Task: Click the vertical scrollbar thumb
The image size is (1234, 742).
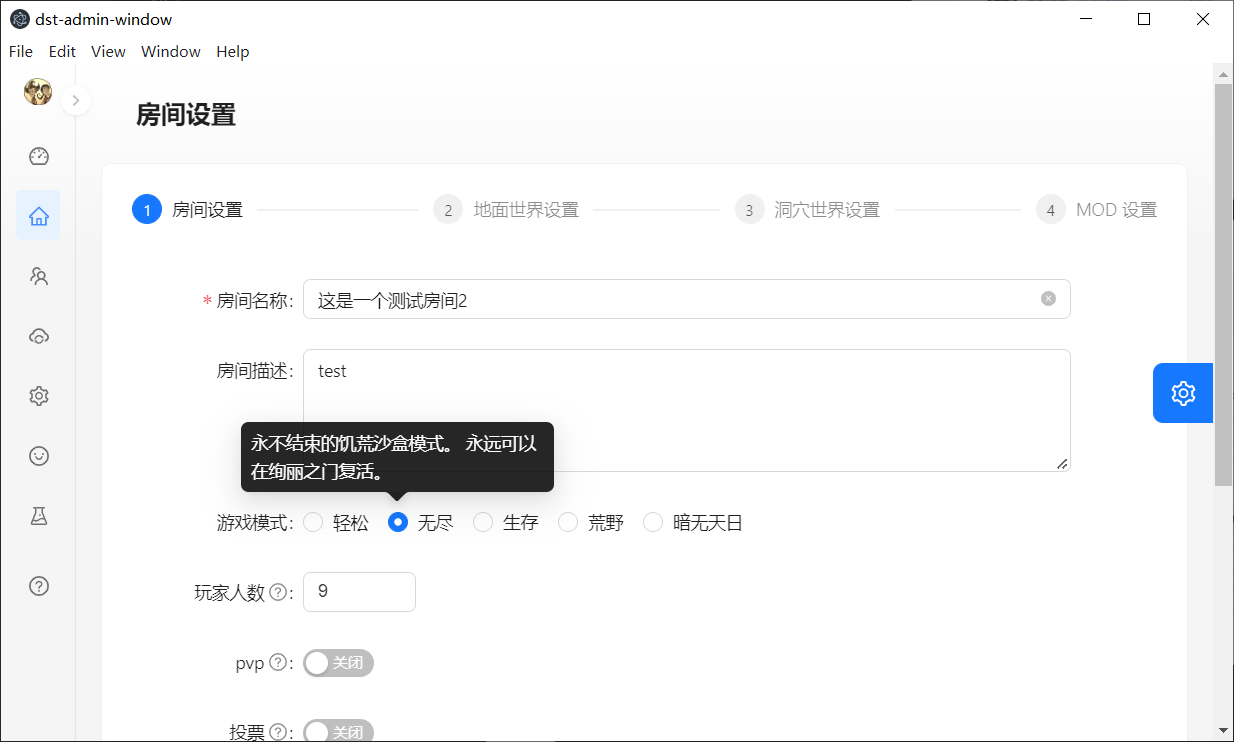Action: [x=1223, y=285]
